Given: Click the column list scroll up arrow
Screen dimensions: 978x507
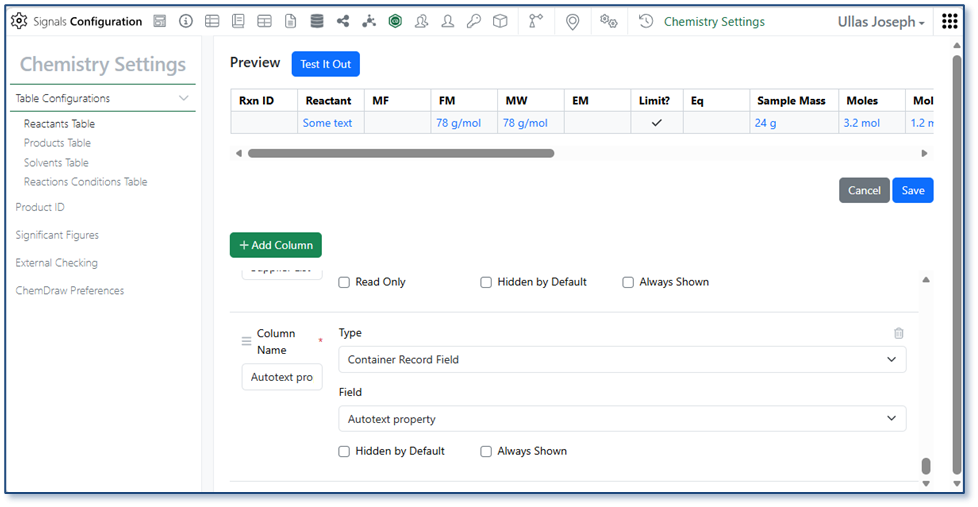Looking at the screenshot, I should pyautogui.click(x=926, y=280).
